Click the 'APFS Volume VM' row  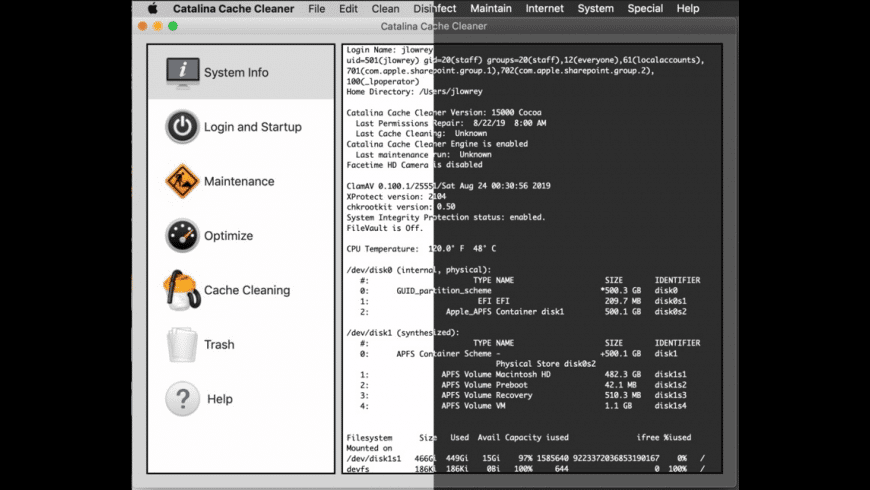click(x=523, y=406)
